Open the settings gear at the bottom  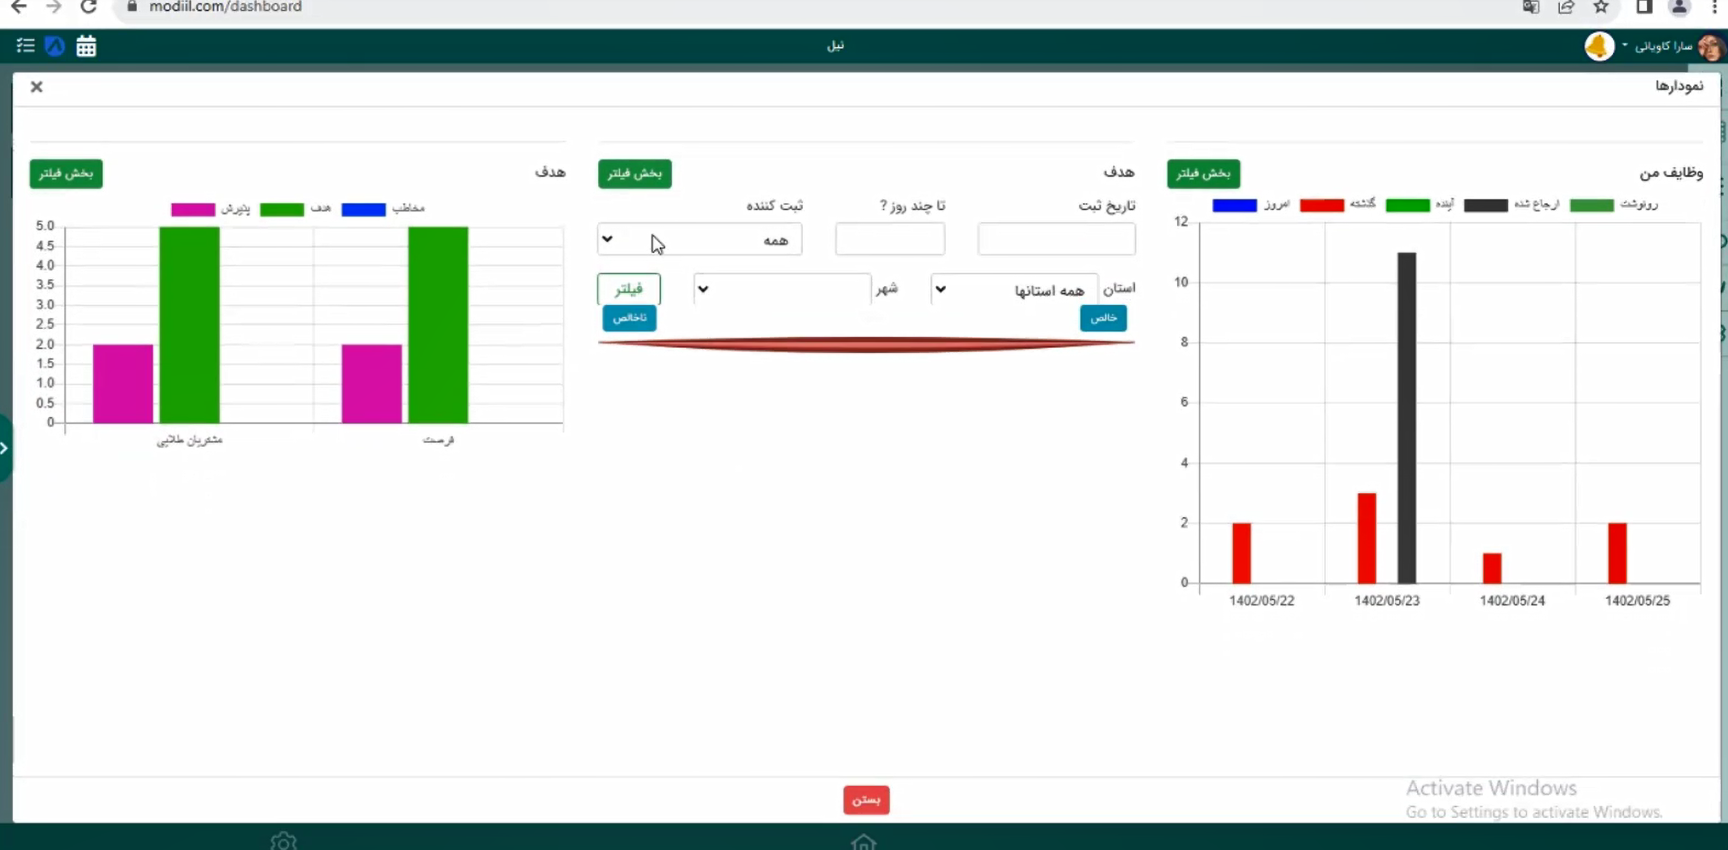(283, 842)
